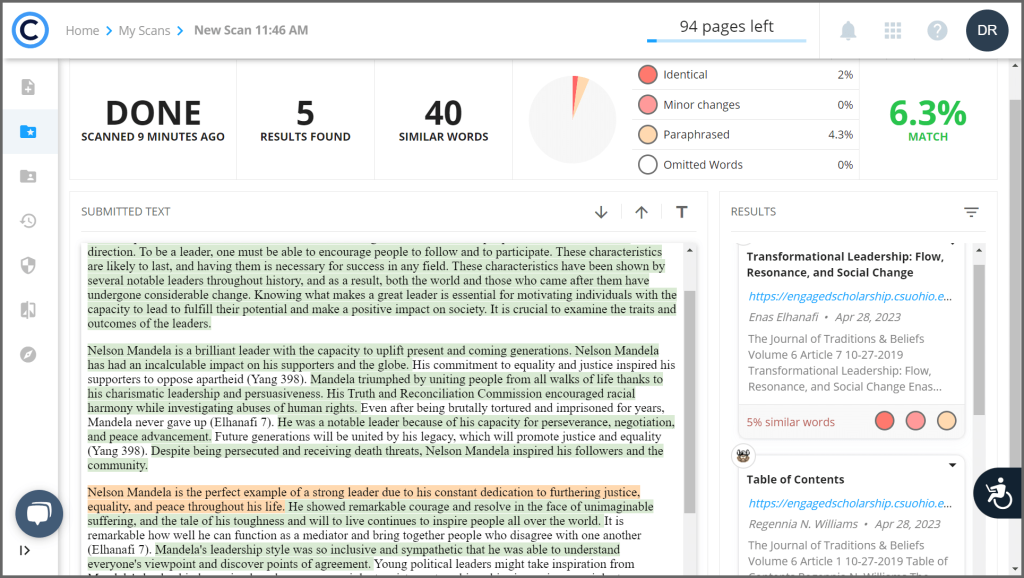Click the 5 RESULTS FOUND stat
The image size is (1024, 578).
click(305, 120)
